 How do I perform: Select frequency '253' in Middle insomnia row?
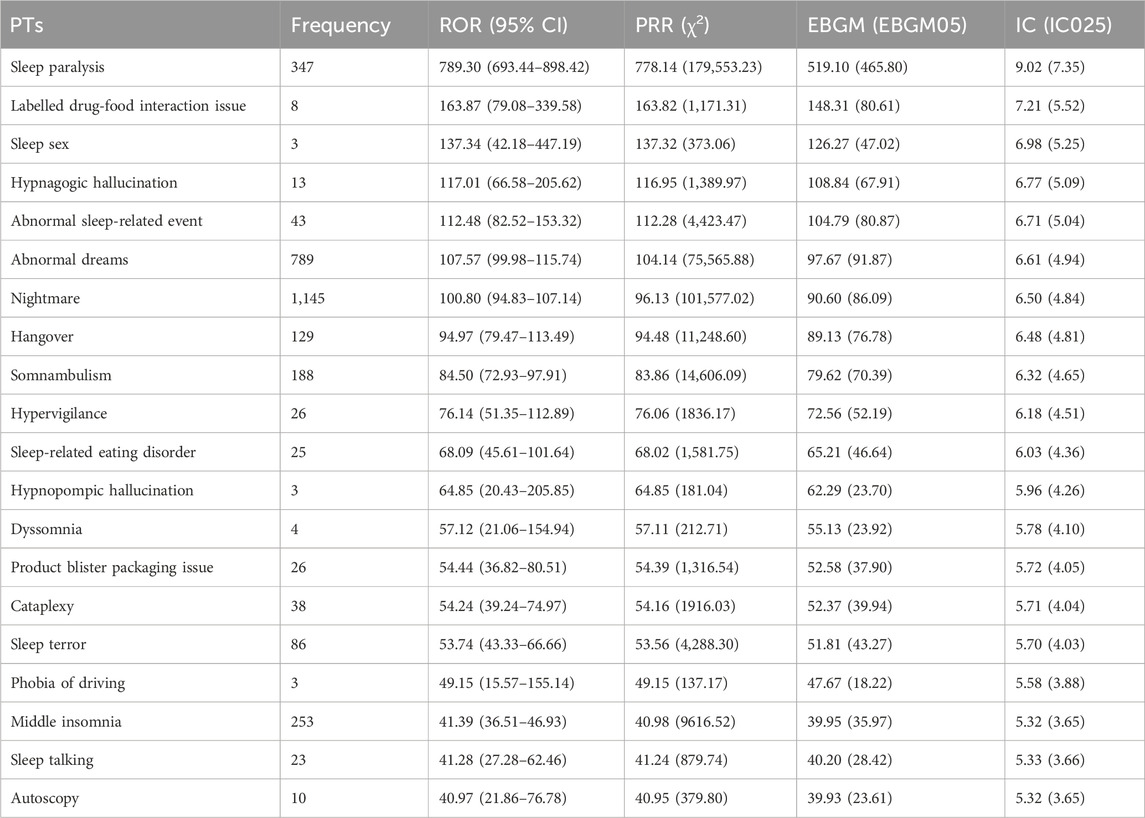[302, 722]
